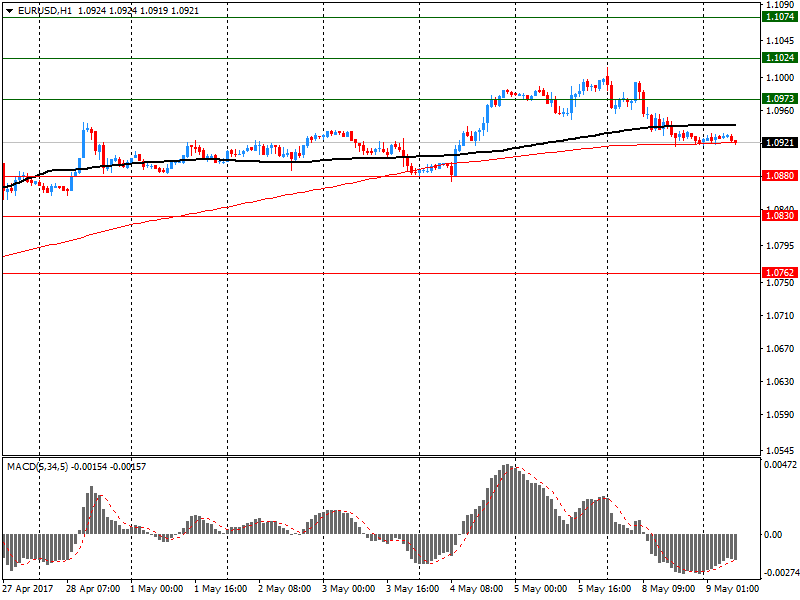Select the 1.1074 green resistance level label
Viewport: 800px width, 600px height.
[x=780, y=17]
